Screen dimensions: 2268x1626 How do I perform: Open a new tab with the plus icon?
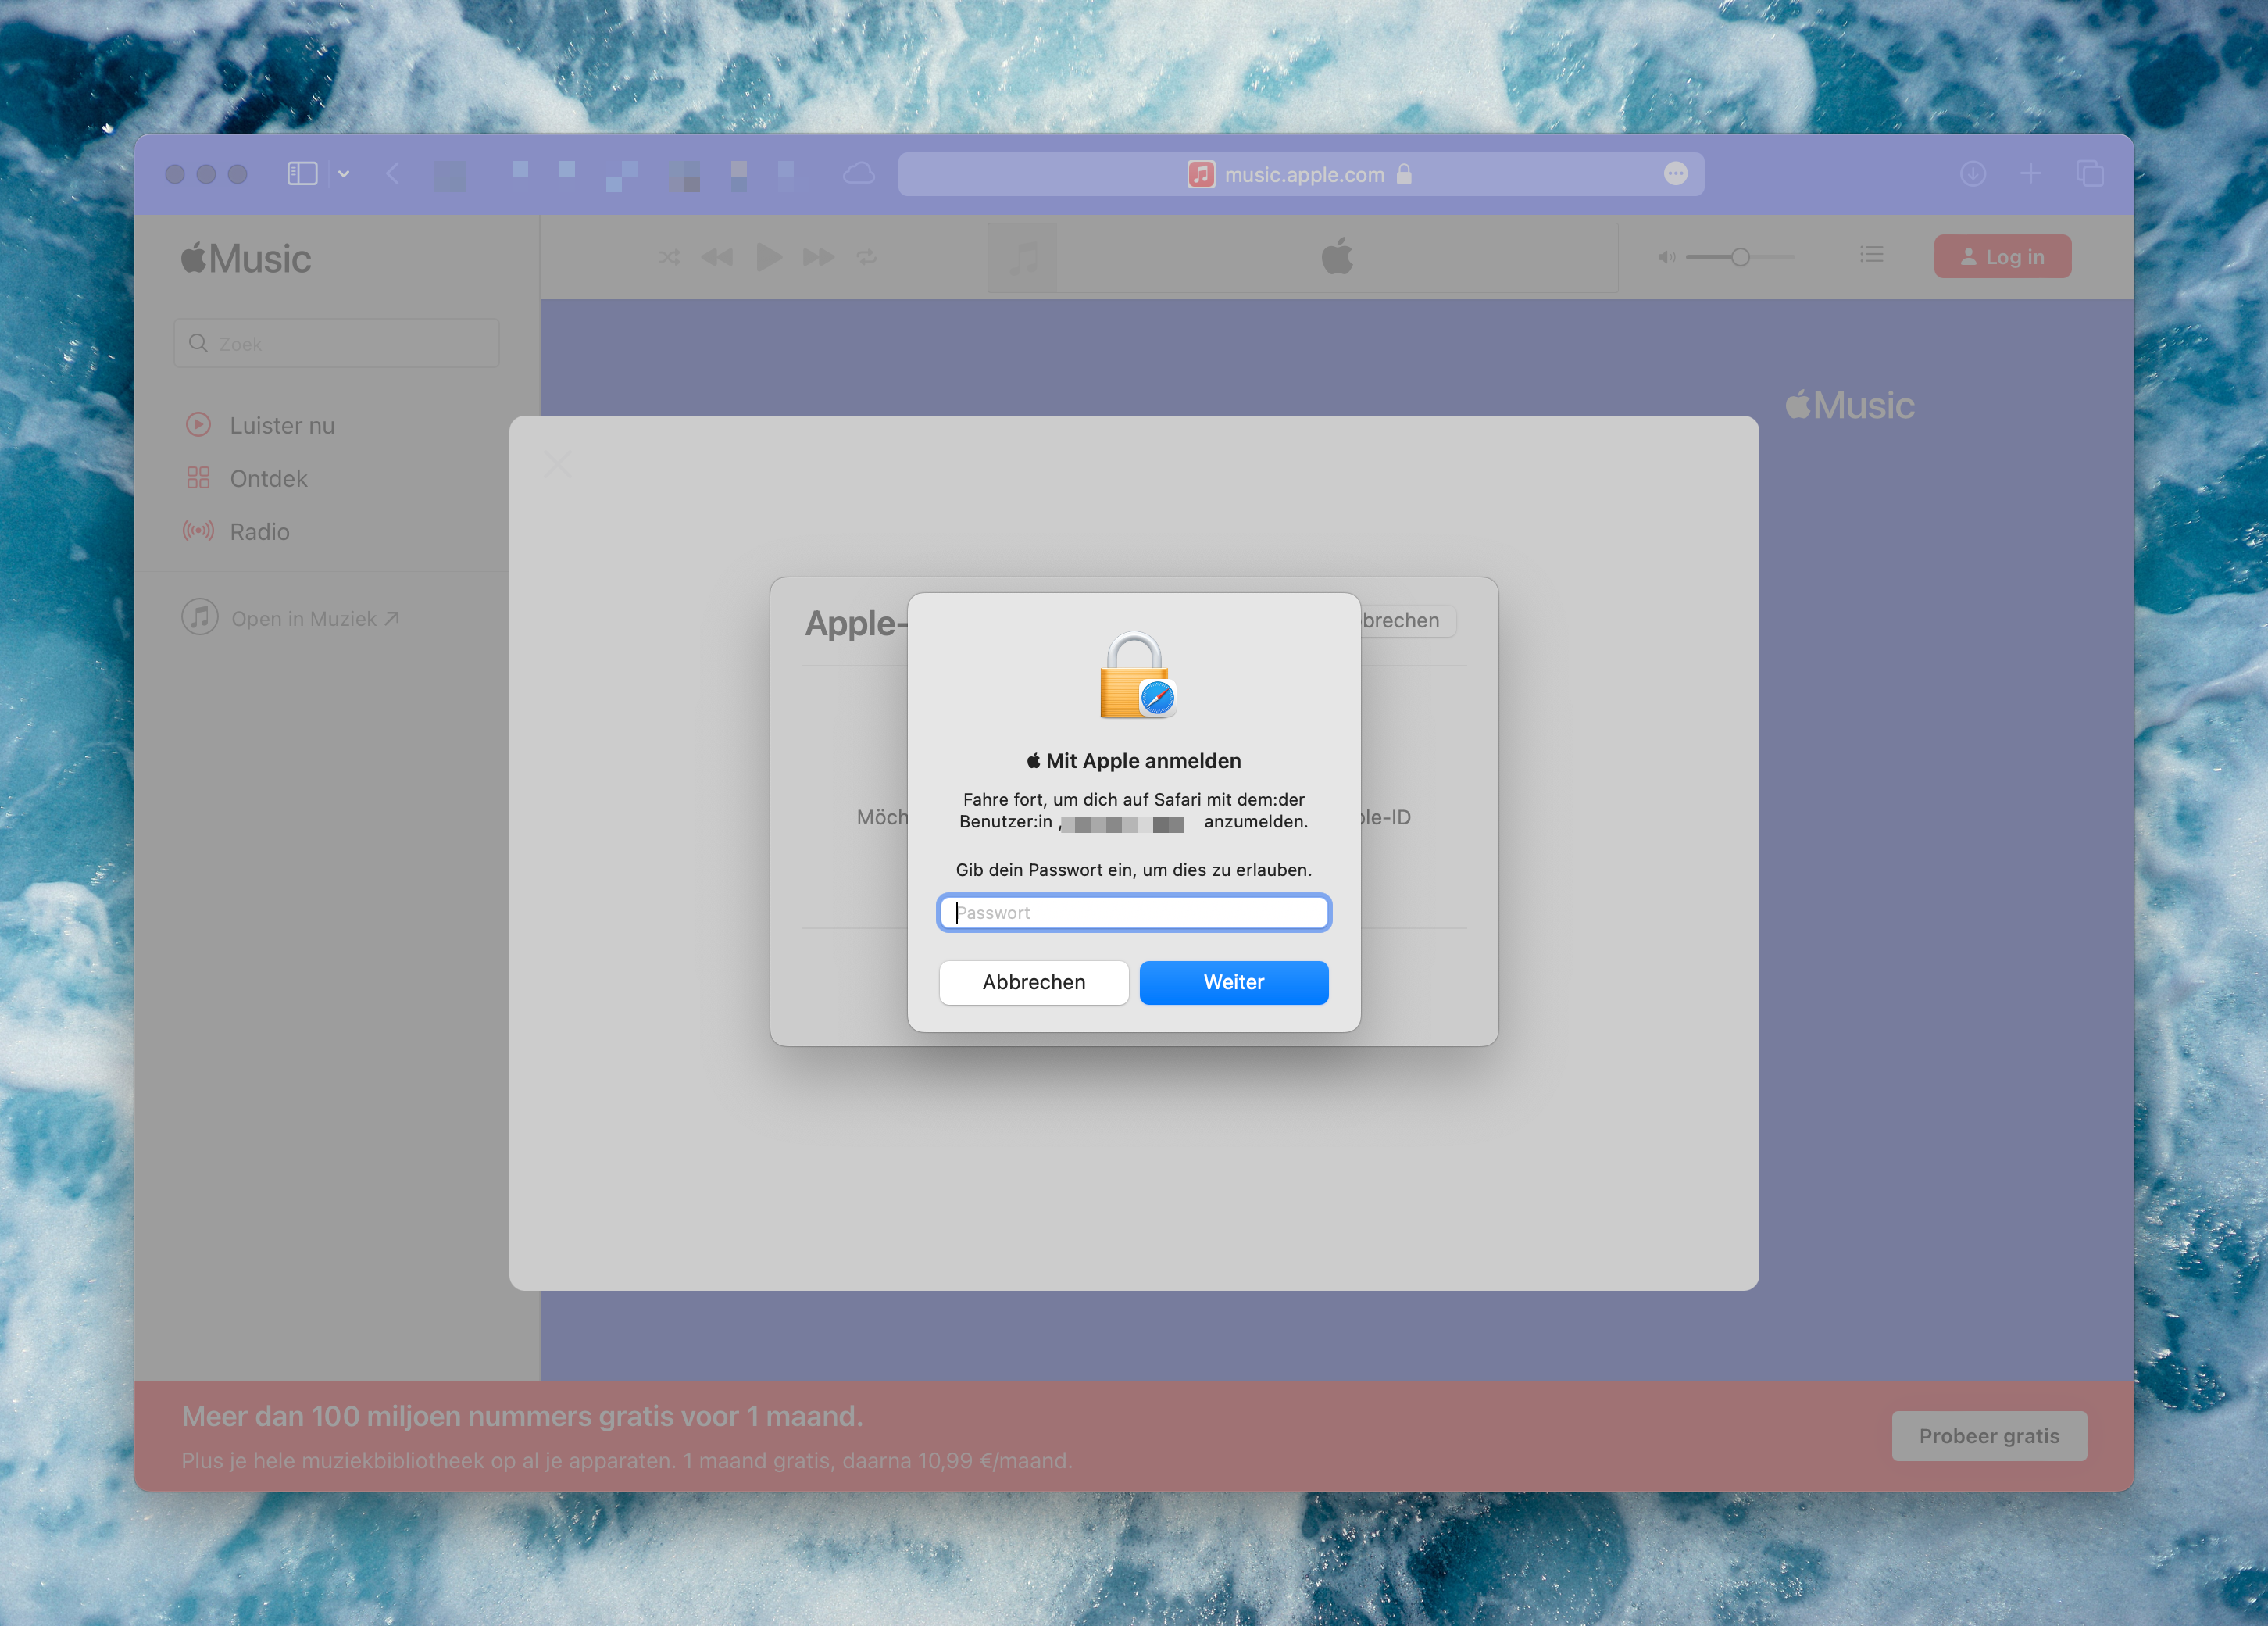(x=2031, y=173)
